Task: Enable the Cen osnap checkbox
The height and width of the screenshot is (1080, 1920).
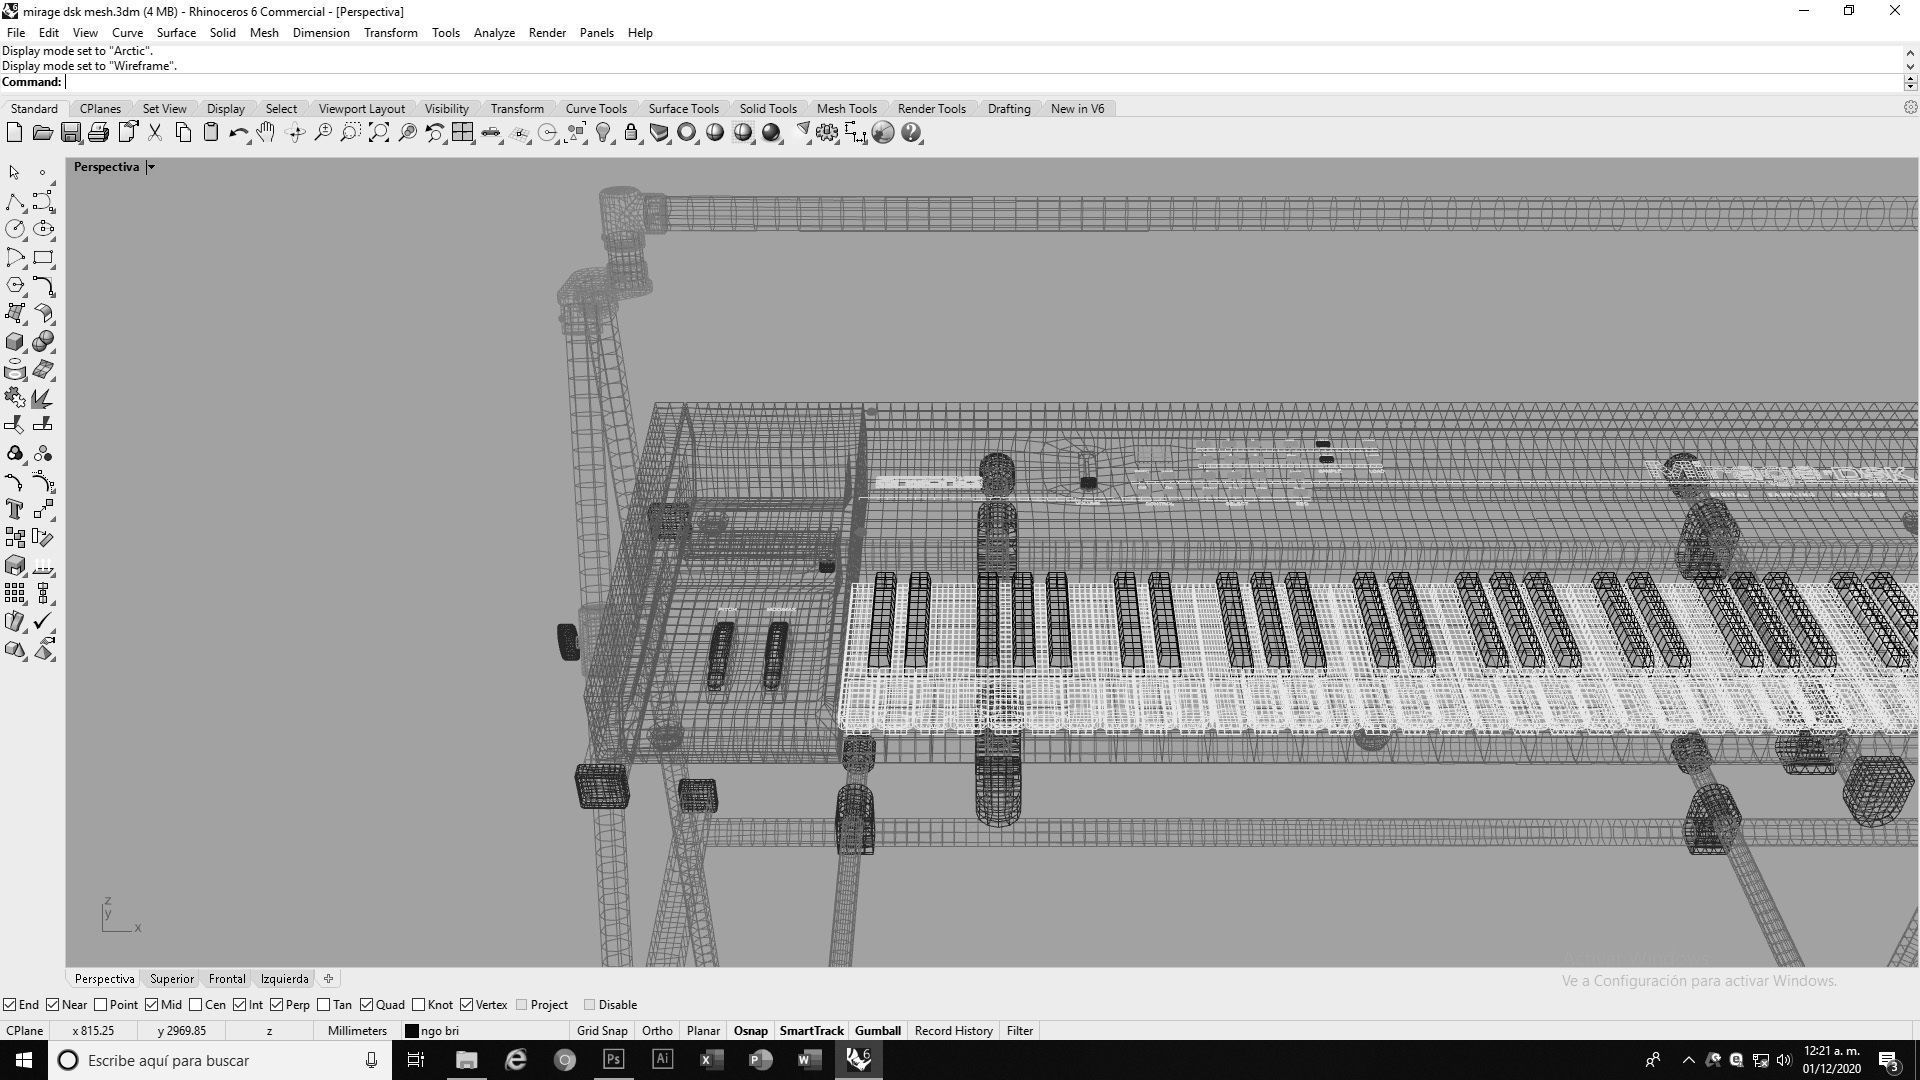Action: [196, 1005]
